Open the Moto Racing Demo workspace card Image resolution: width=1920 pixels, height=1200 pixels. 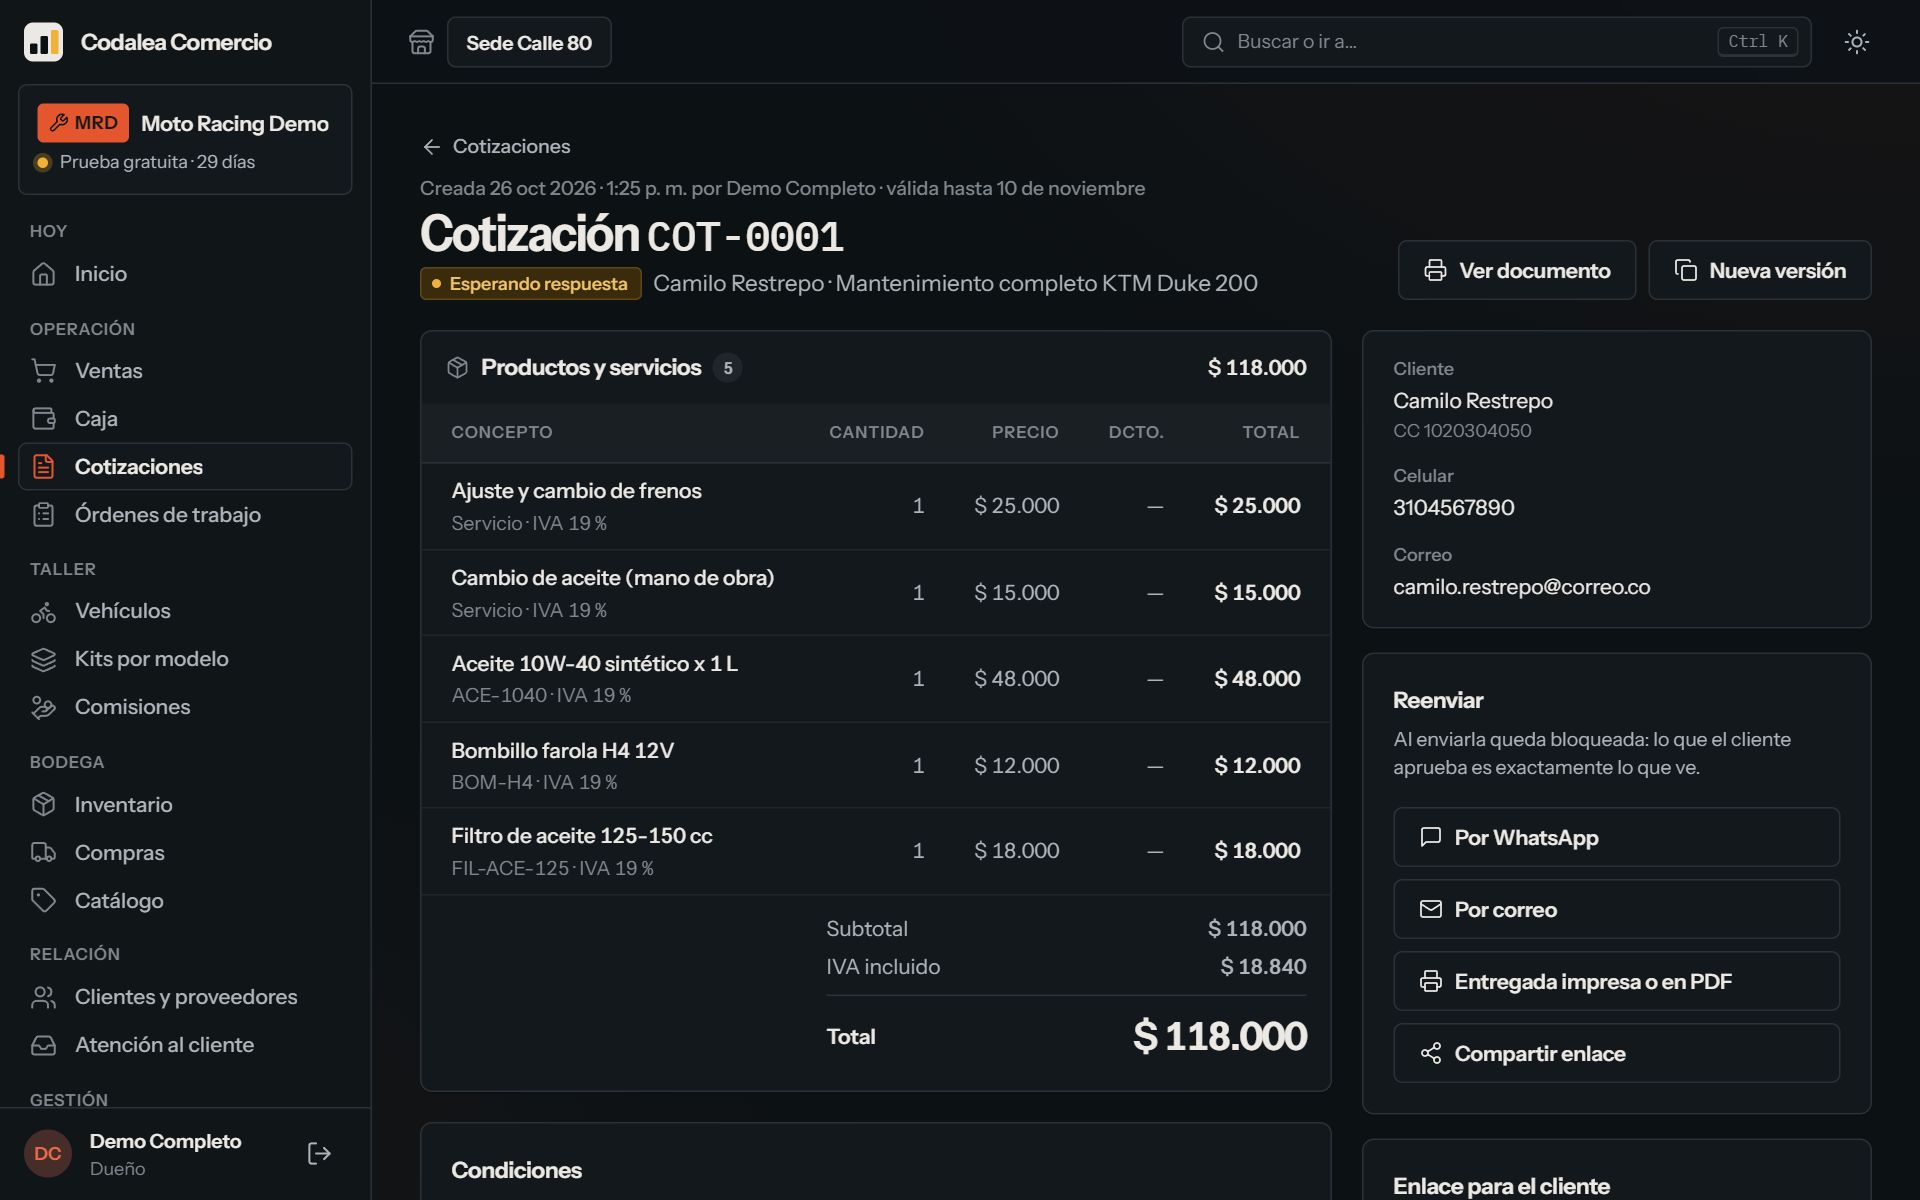tap(185, 139)
